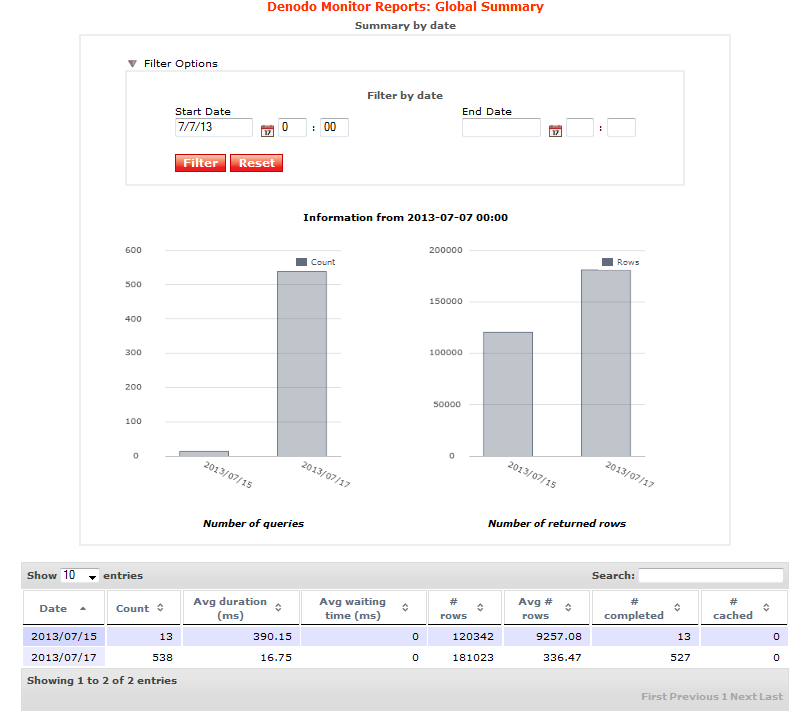The height and width of the screenshot is (716, 809).
Task: Click the 181023 rows cell
Action: [465, 657]
